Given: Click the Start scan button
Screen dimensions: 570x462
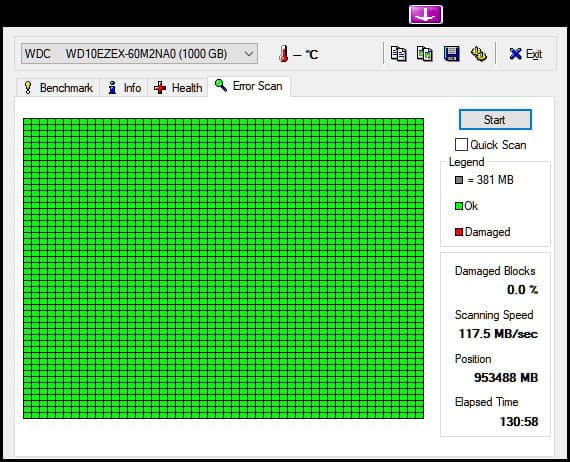Looking at the screenshot, I should pyautogui.click(x=495, y=120).
